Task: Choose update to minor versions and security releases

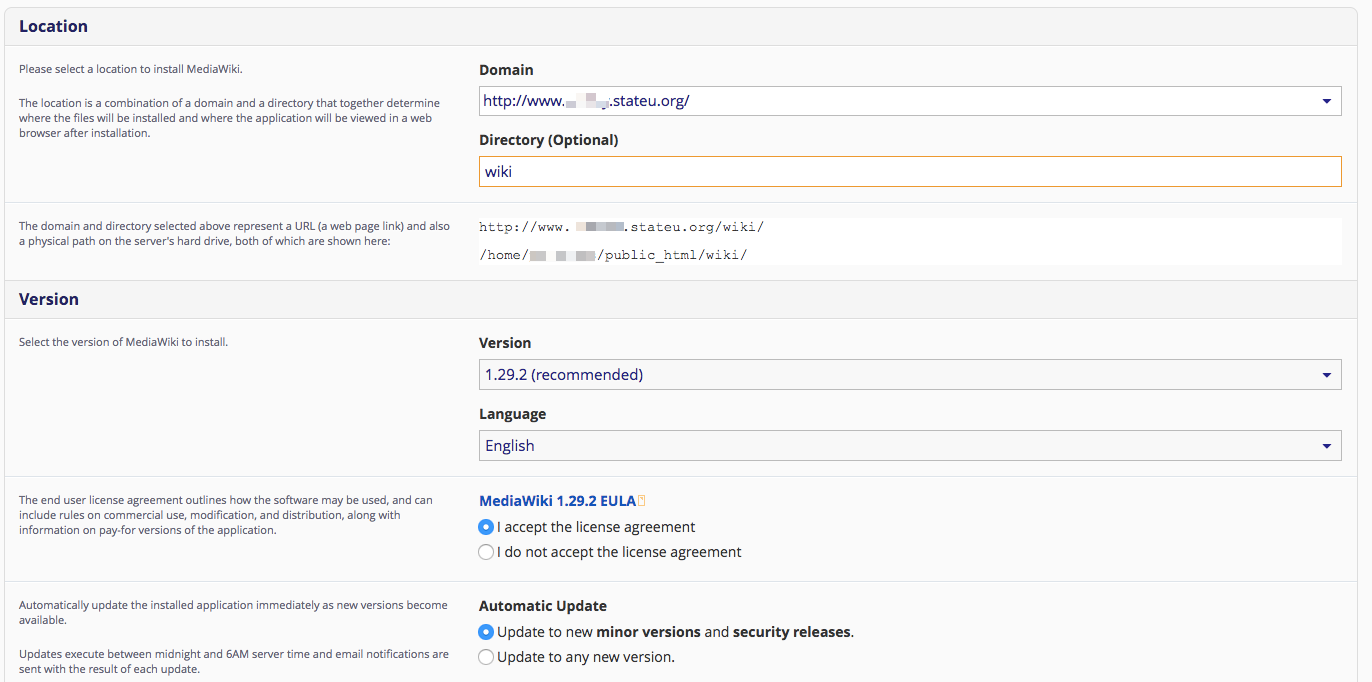Action: click(486, 632)
